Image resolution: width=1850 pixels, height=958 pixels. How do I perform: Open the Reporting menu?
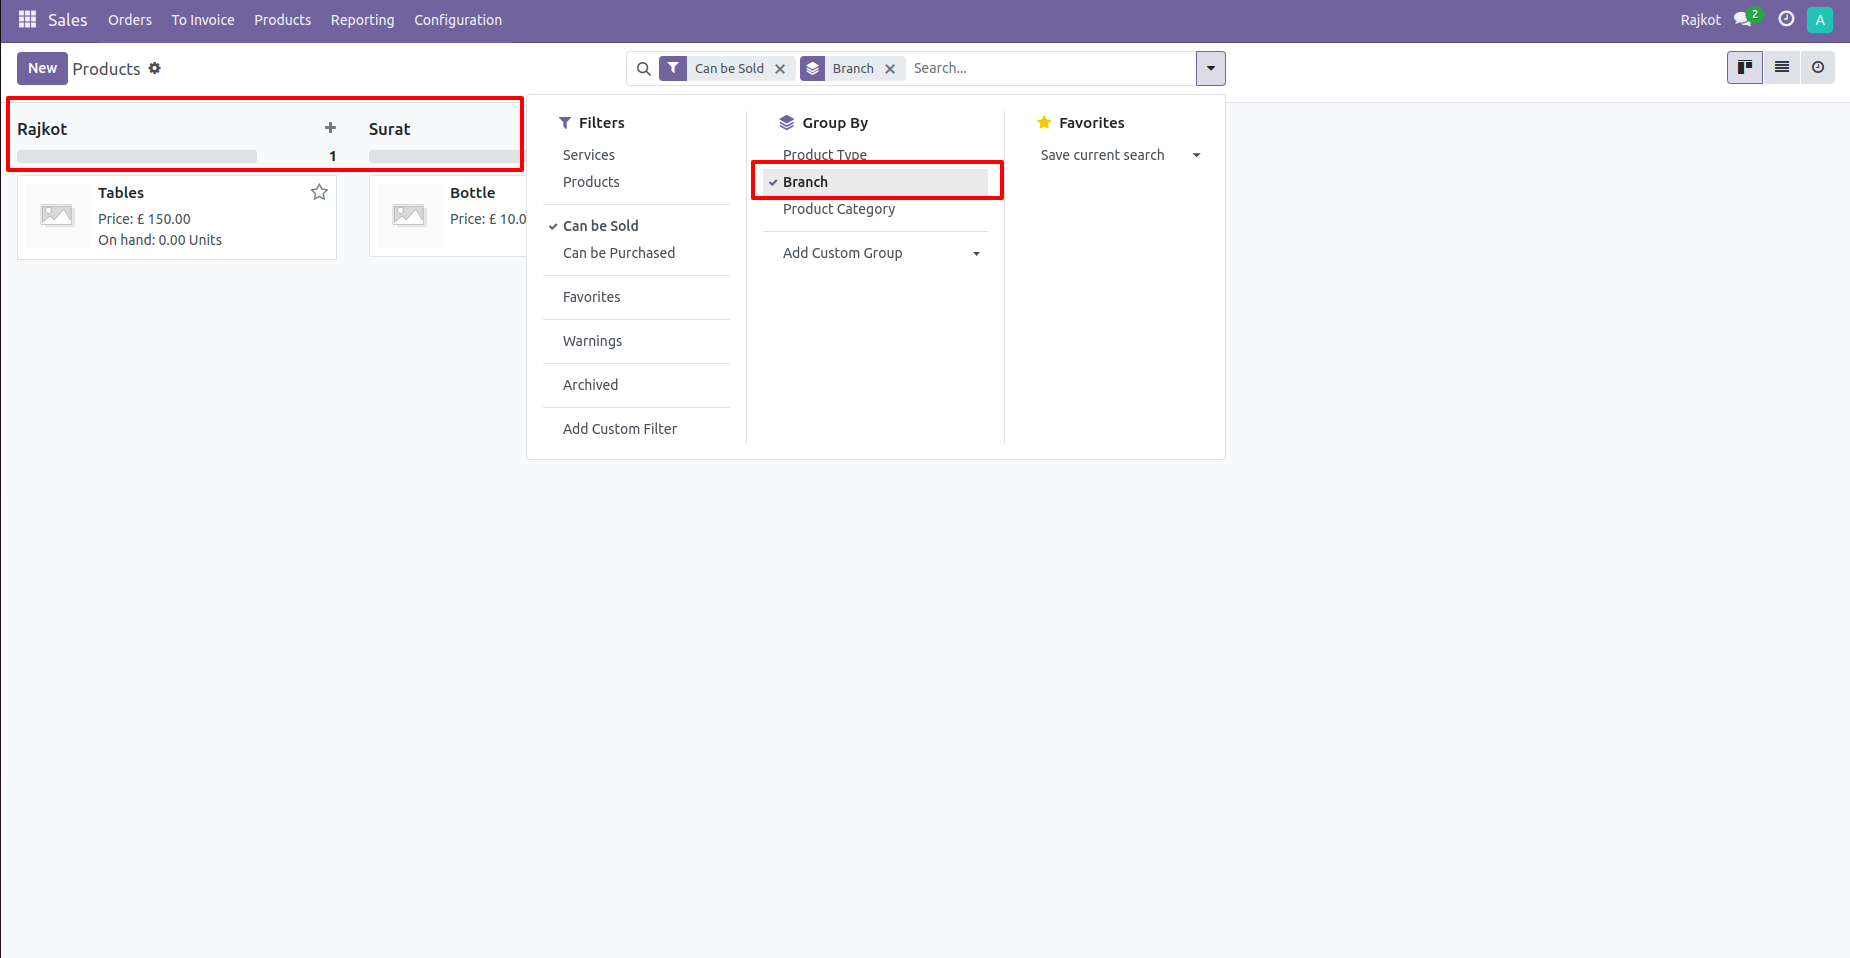362,20
